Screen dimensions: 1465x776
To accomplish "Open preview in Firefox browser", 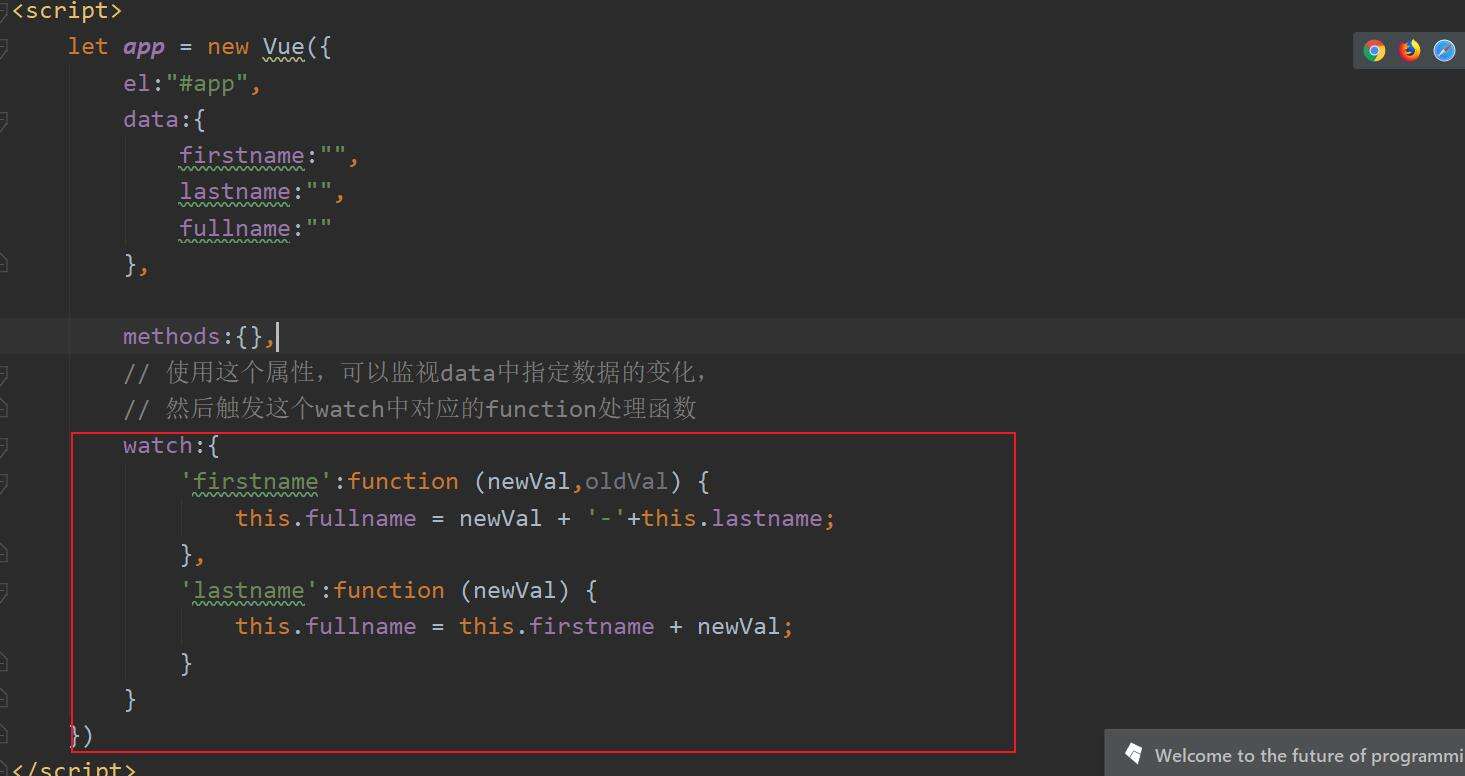I will pos(1410,51).
